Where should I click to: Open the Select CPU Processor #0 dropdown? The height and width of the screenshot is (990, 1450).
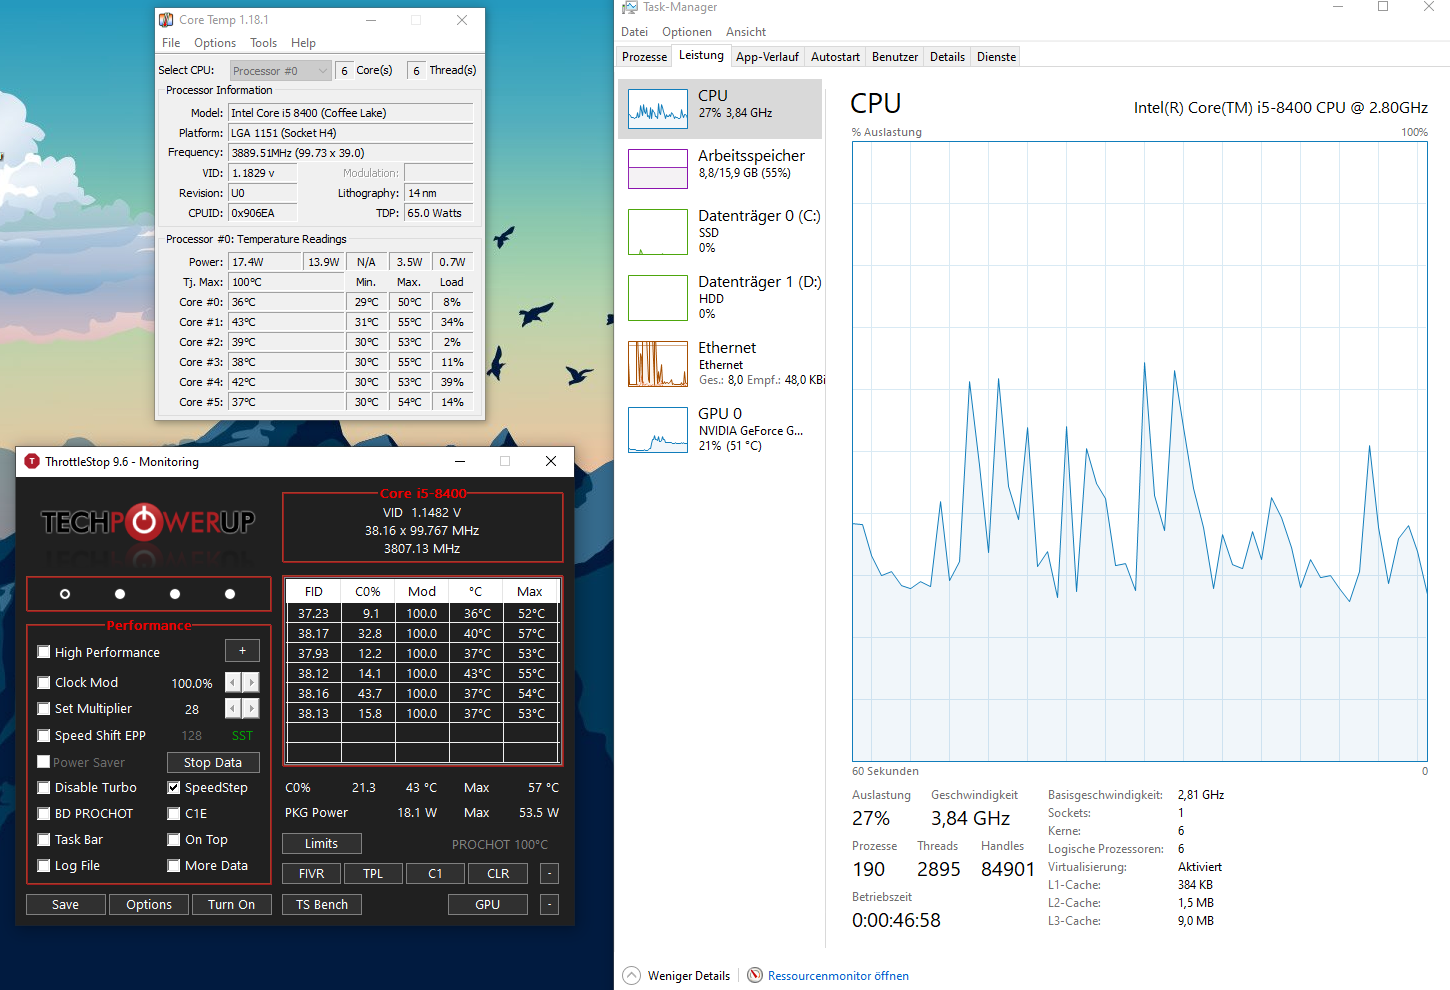[280, 70]
